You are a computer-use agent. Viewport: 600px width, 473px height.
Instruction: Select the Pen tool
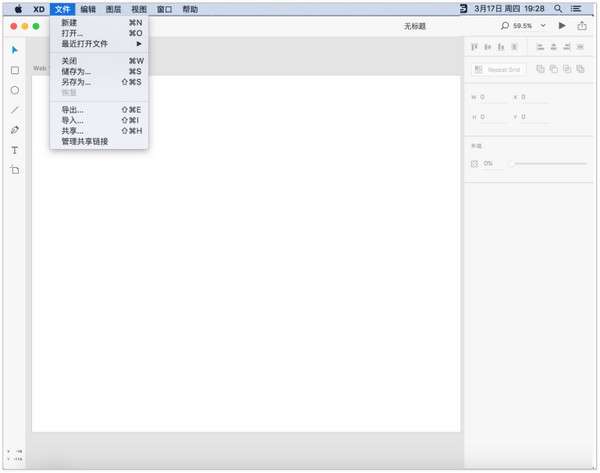point(15,130)
